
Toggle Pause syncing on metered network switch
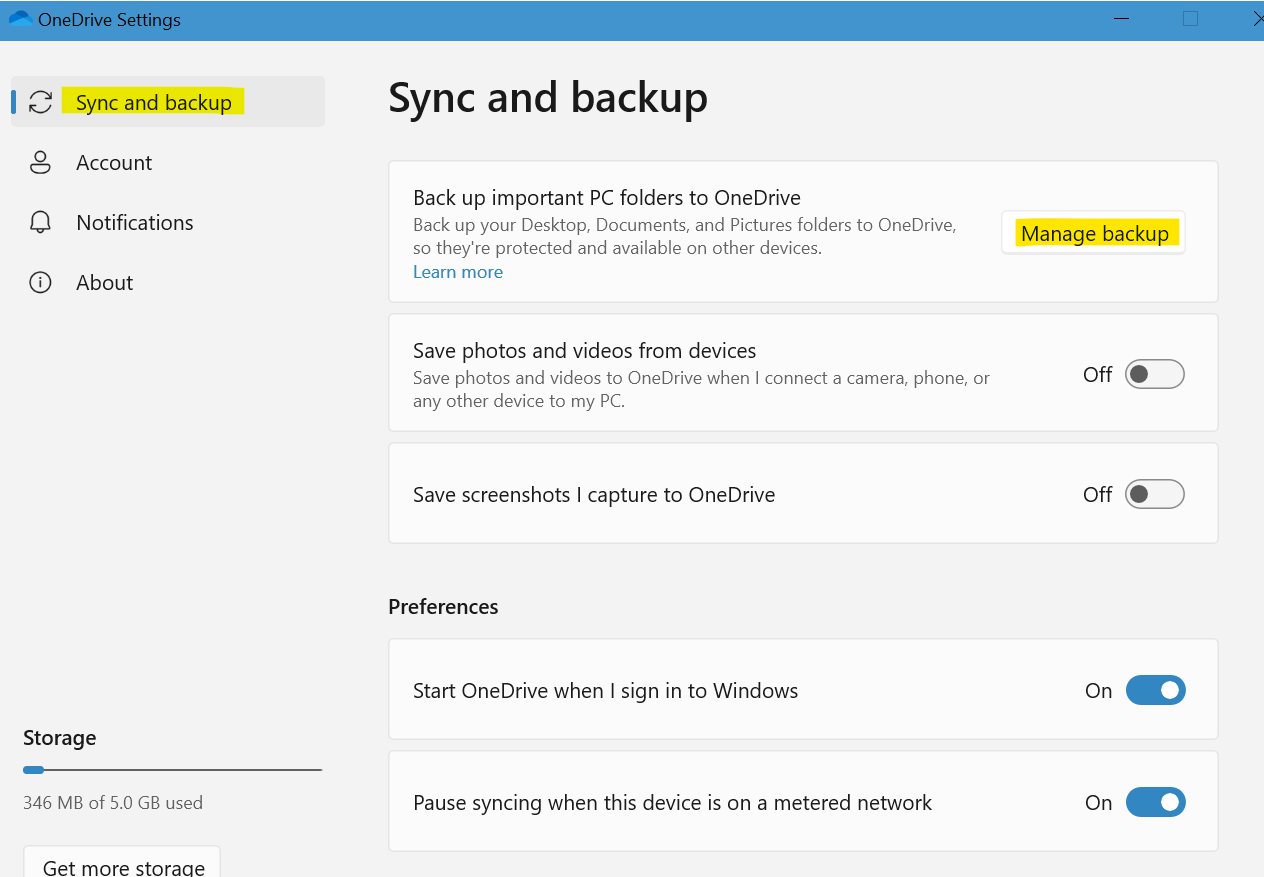(1155, 802)
